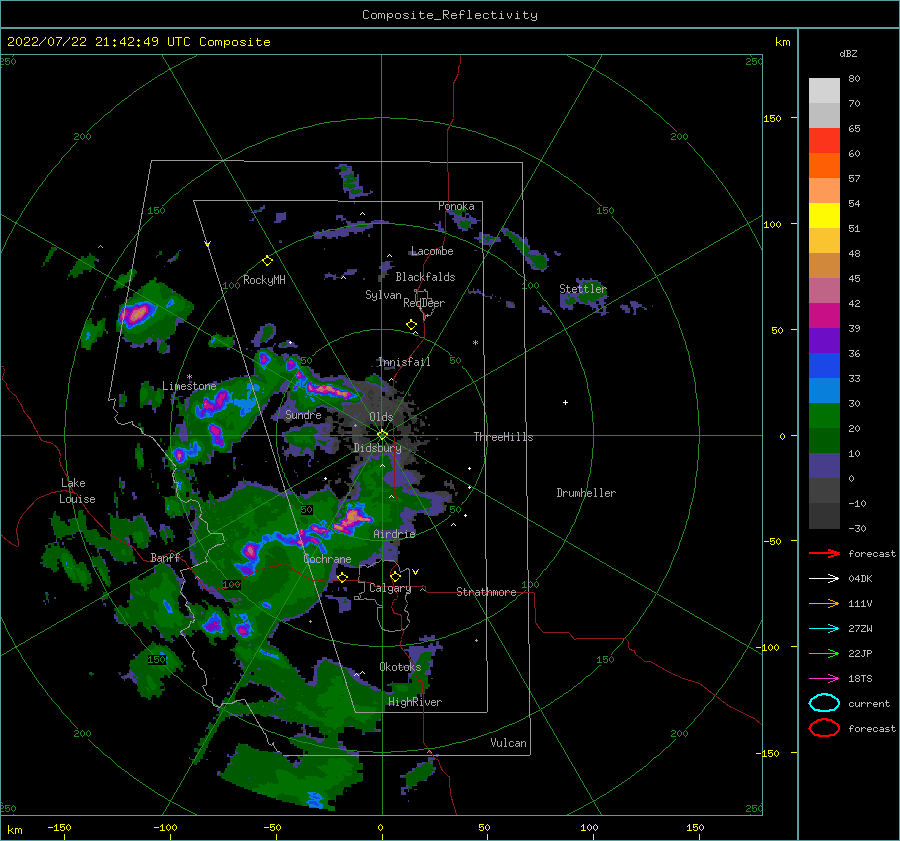The image size is (900, 841).
Task: Click the RedDeer city label
Action: (x=424, y=303)
